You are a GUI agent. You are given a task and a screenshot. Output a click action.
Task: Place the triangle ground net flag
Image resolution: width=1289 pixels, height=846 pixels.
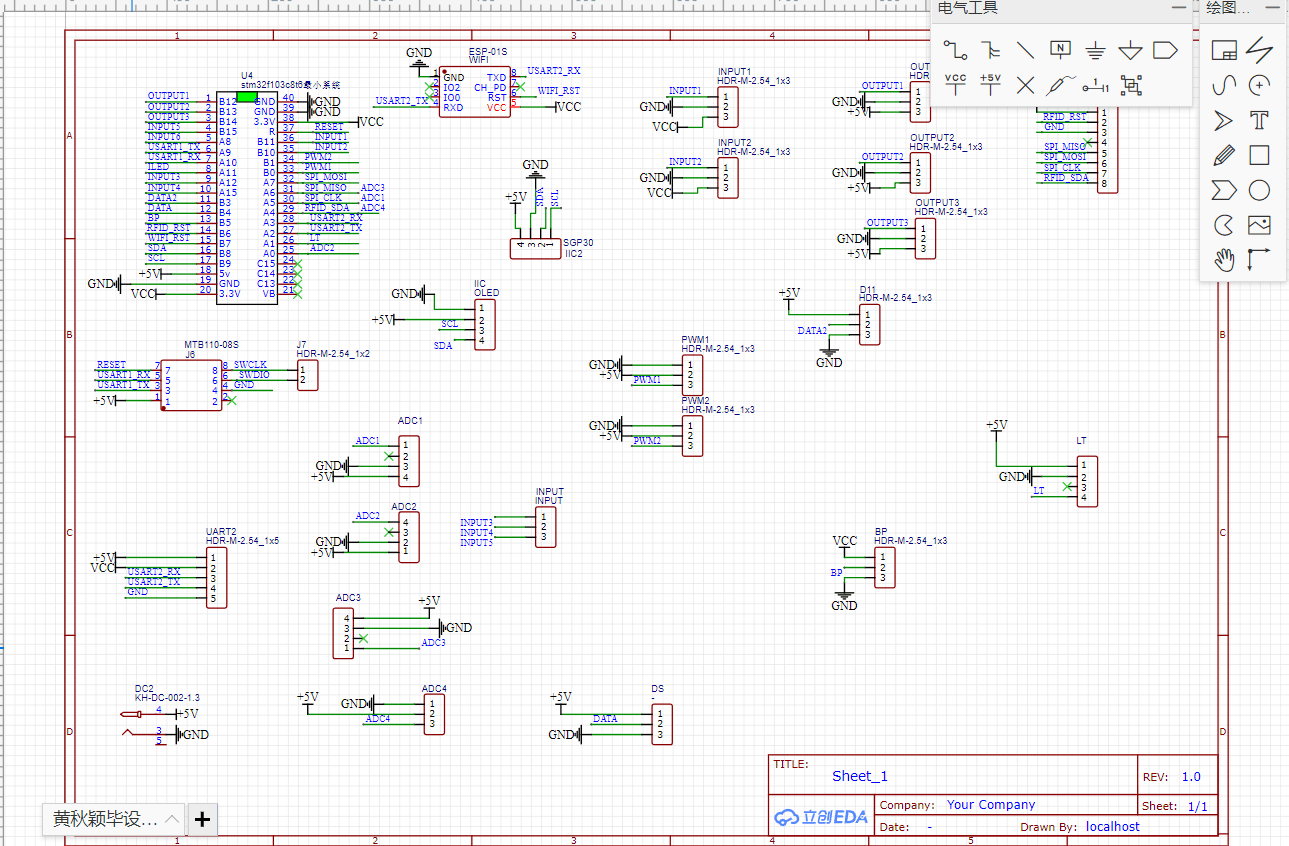coord(1130,50)
